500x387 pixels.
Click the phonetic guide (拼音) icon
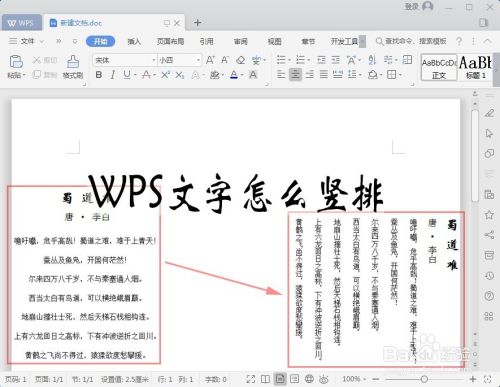coord(256,60)
